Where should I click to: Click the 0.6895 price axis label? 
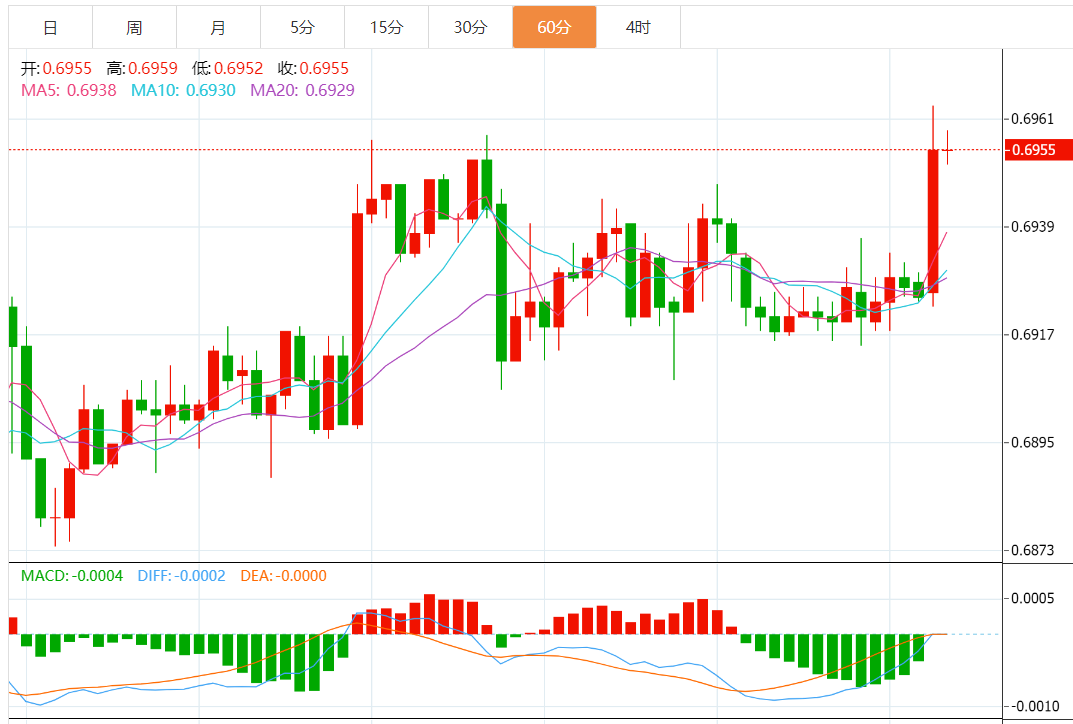tap(1033, 442)
